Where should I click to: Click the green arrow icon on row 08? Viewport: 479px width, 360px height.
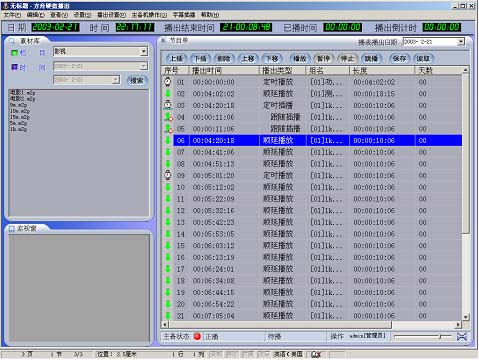point(168,164)
